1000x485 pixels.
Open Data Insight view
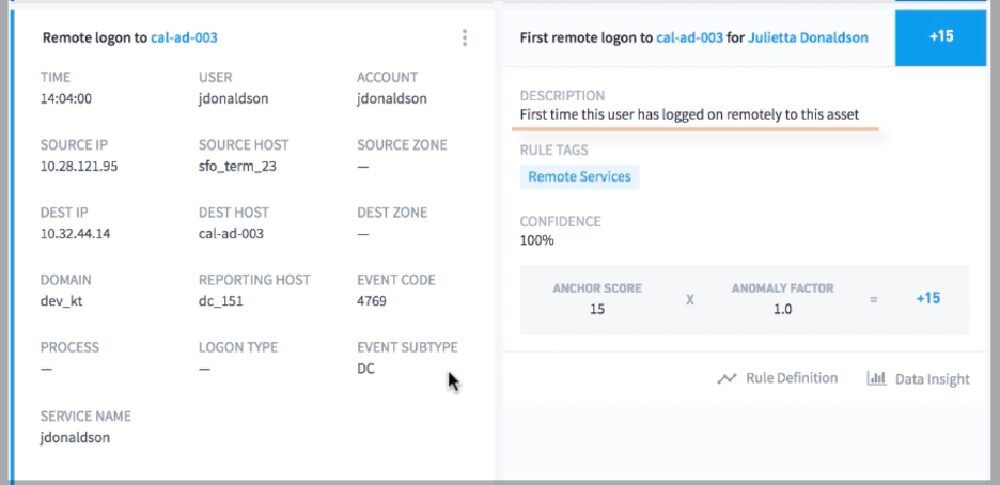[932, 379]
